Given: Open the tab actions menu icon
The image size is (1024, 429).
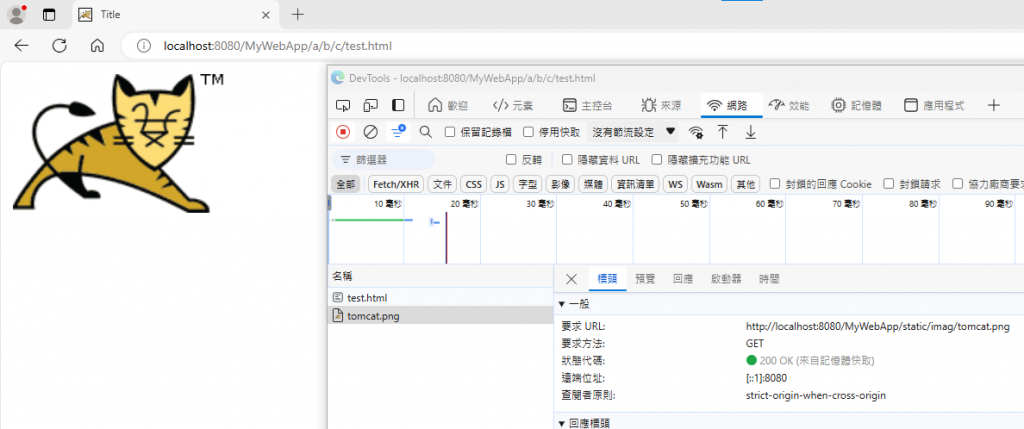Looking at the screenshot, I should tap(49, 14).
